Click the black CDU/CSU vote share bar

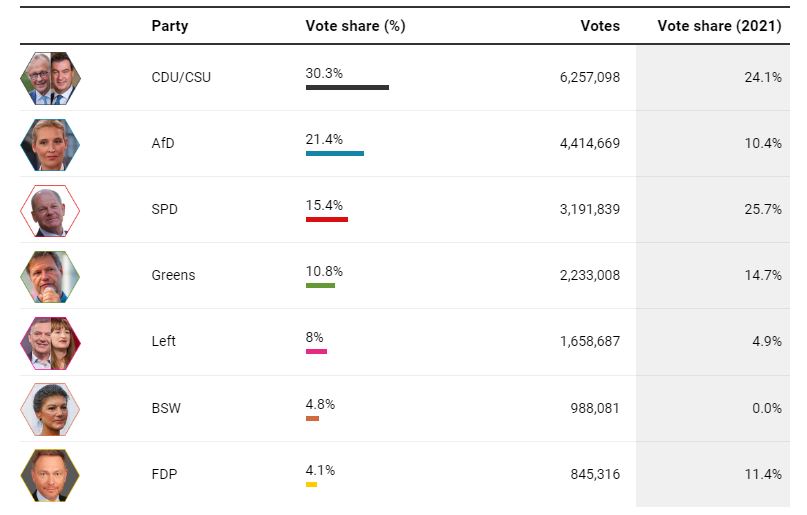click(x=347, y=88)
